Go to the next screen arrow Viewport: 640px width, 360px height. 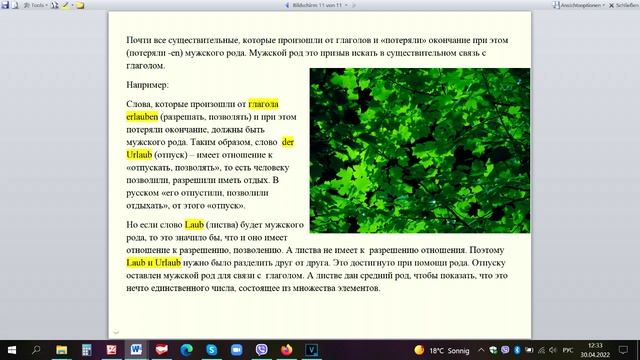[353, 5]
